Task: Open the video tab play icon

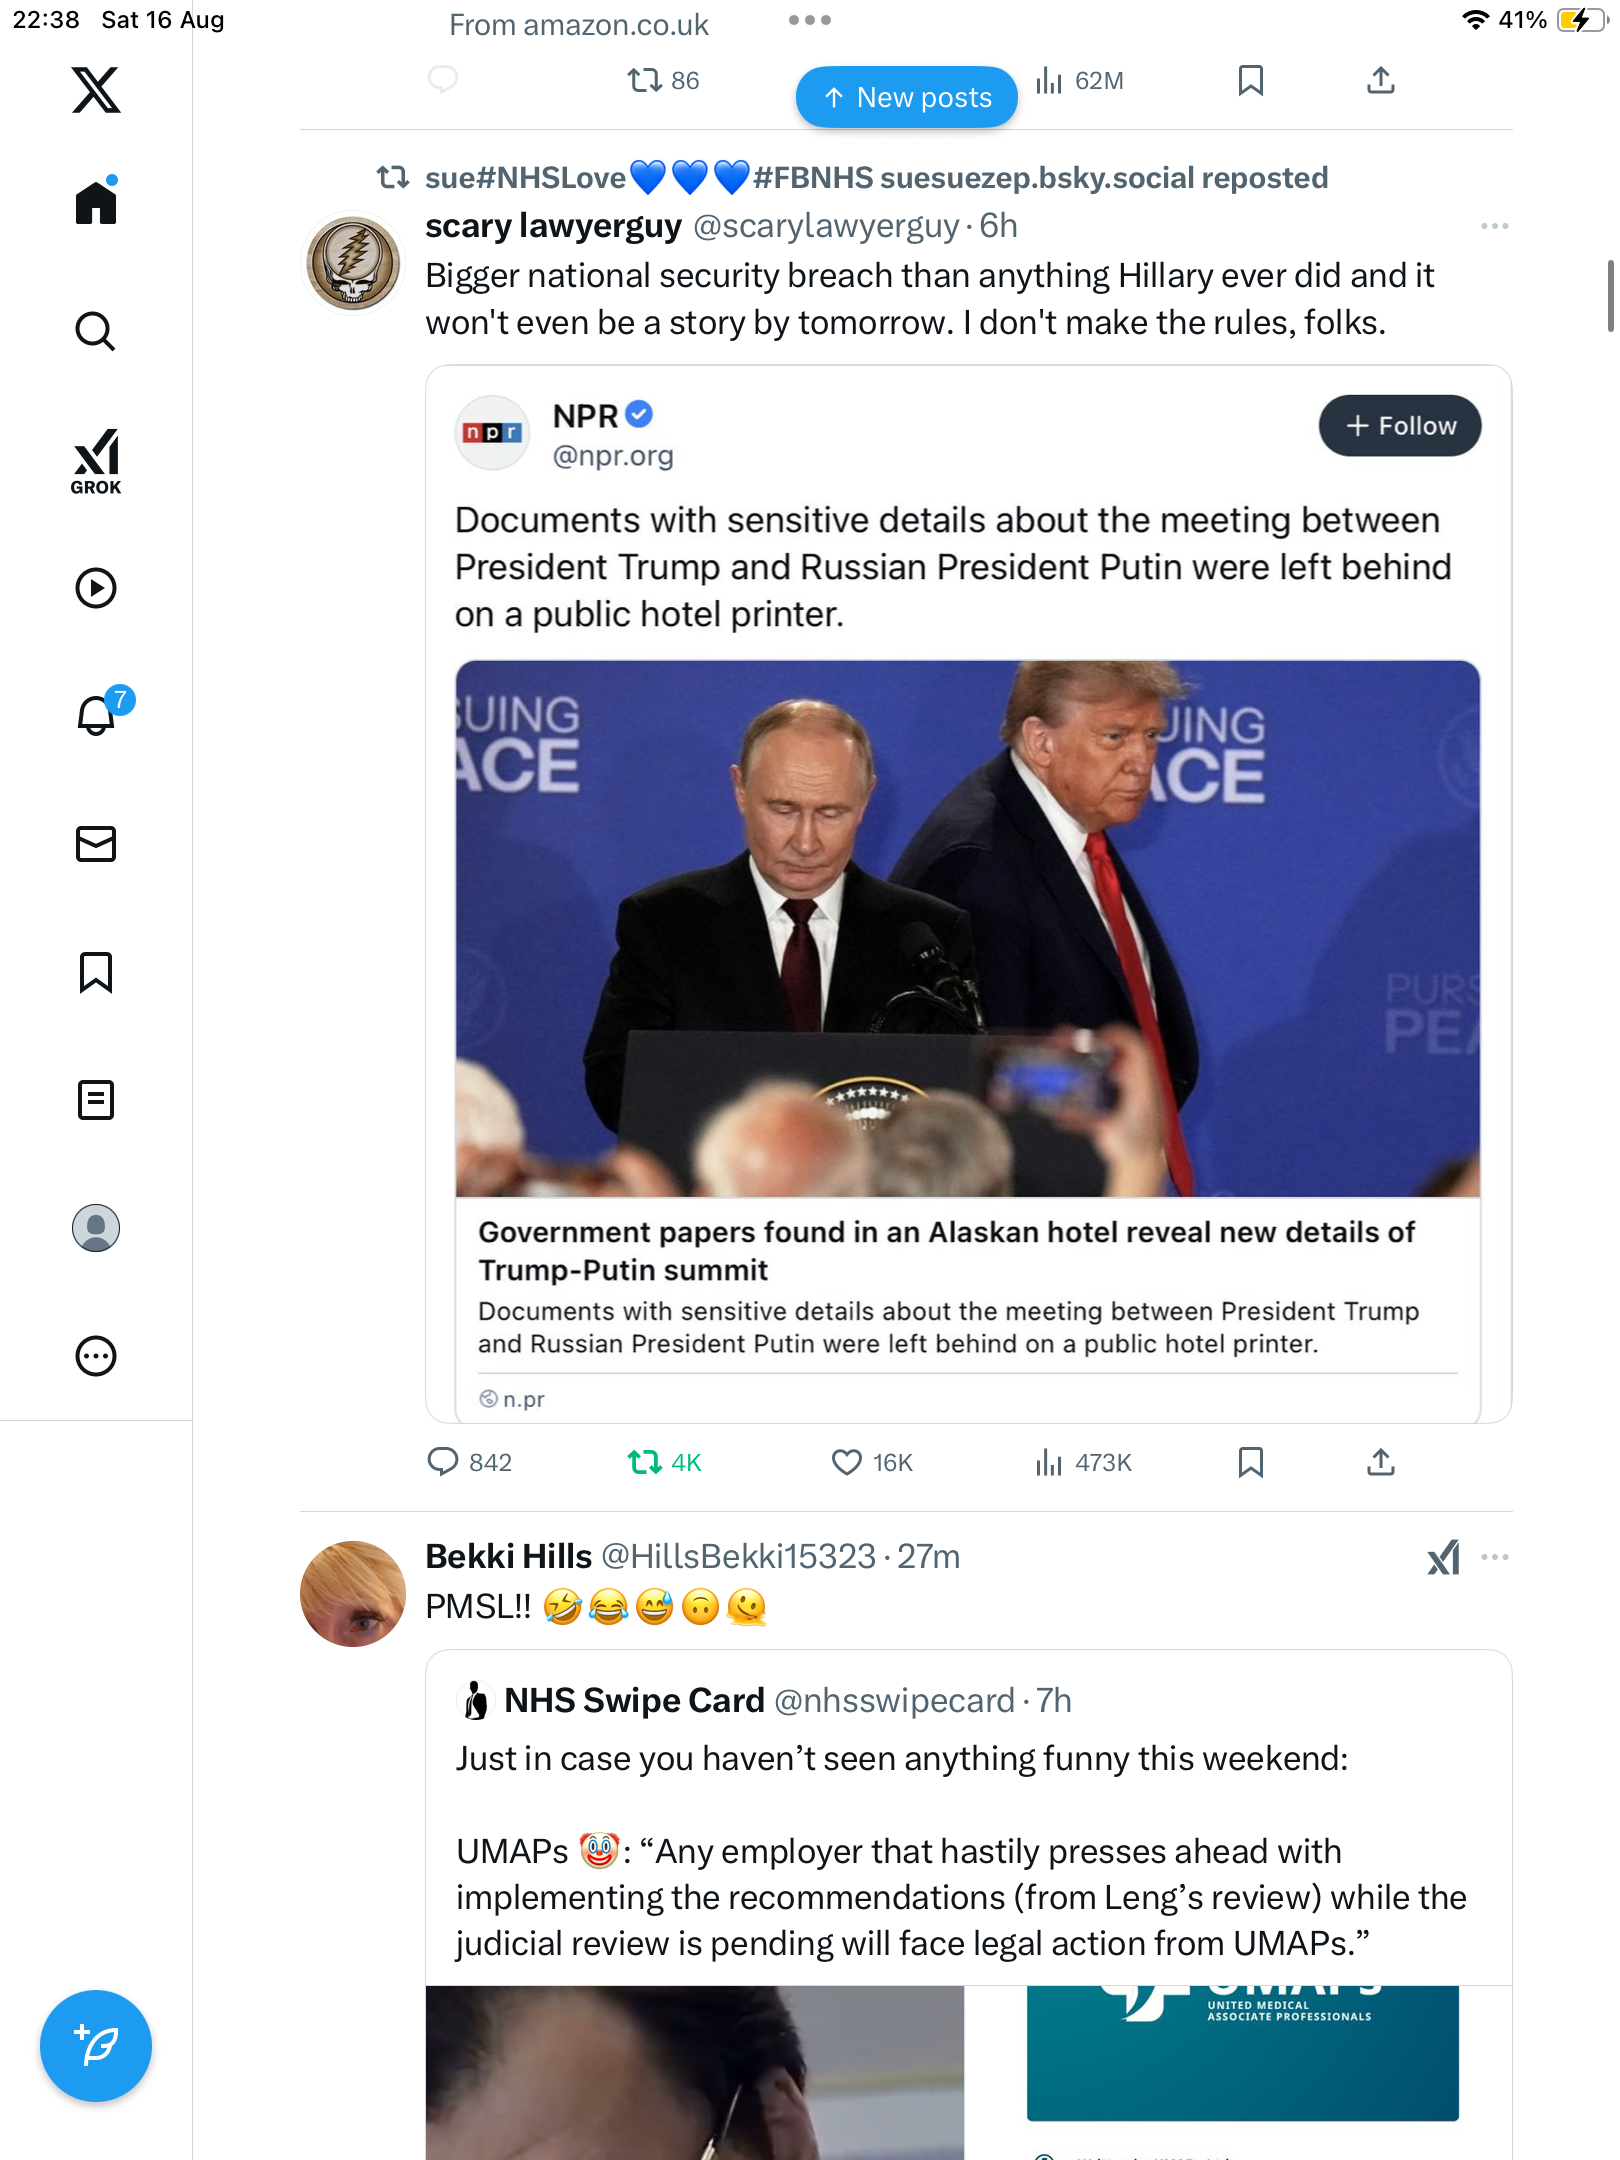Action: tap(96, 588)
